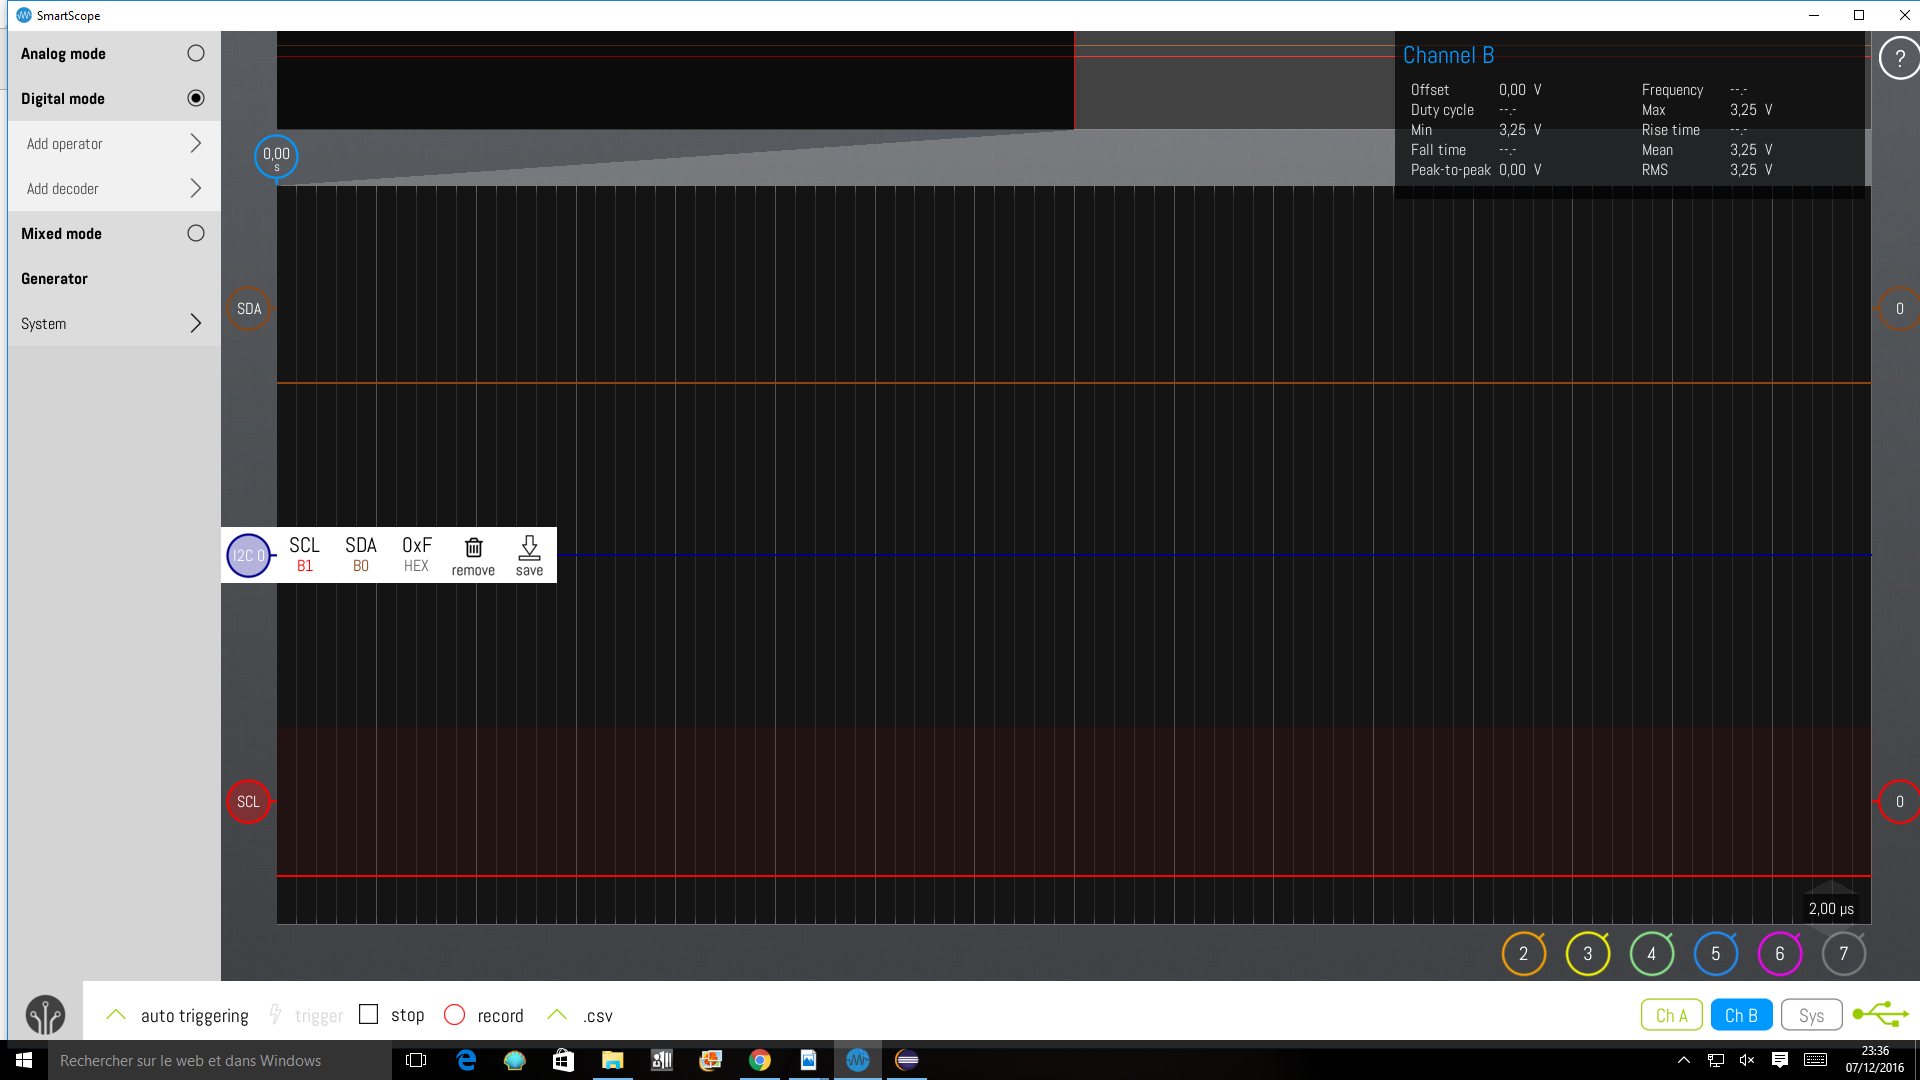Viewport: 1920px width, 1080px height.
Task: Click the Analog mode label
Action: [63, 54]
